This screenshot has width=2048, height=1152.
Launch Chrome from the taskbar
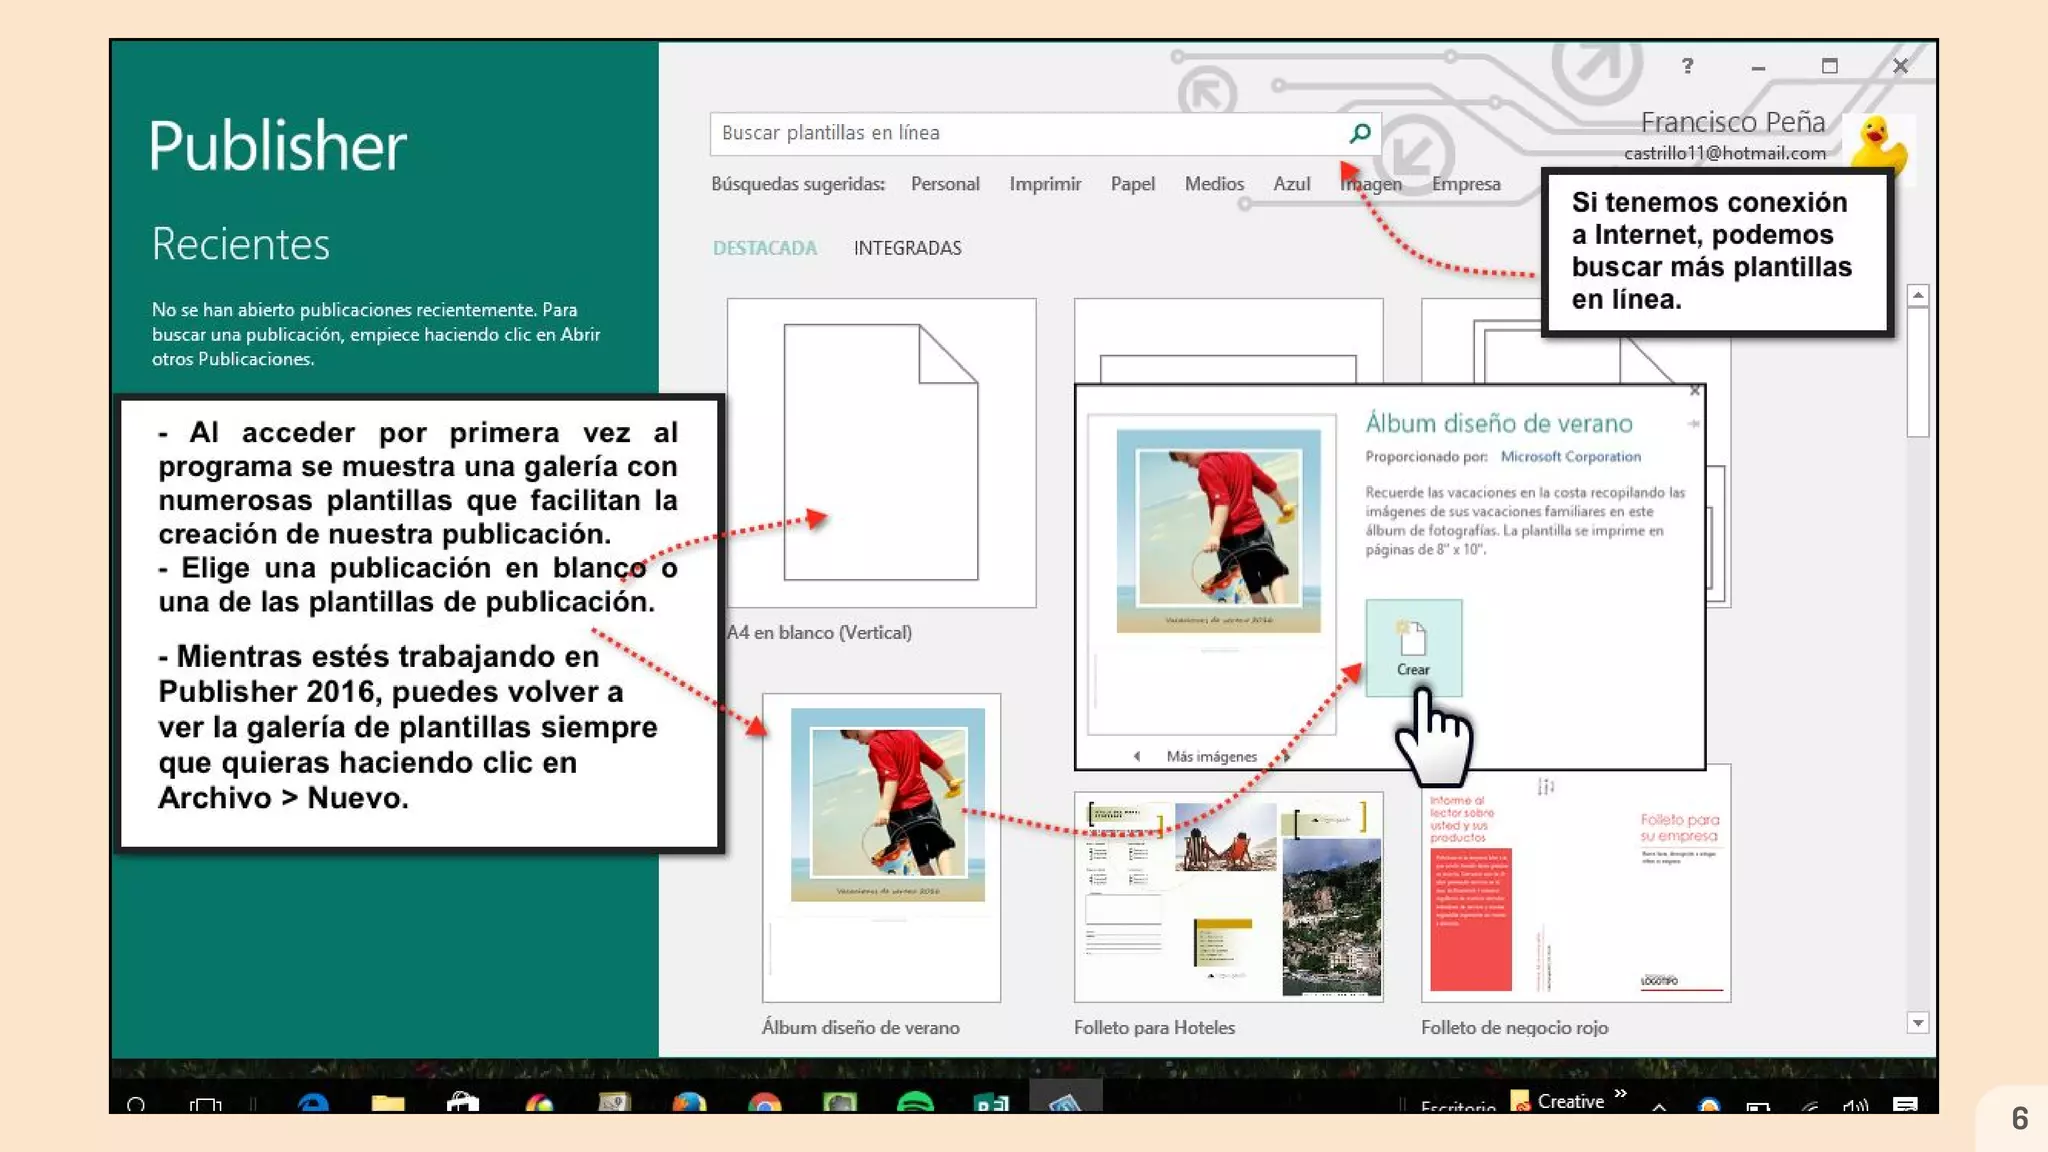(x=765, y=1103)
